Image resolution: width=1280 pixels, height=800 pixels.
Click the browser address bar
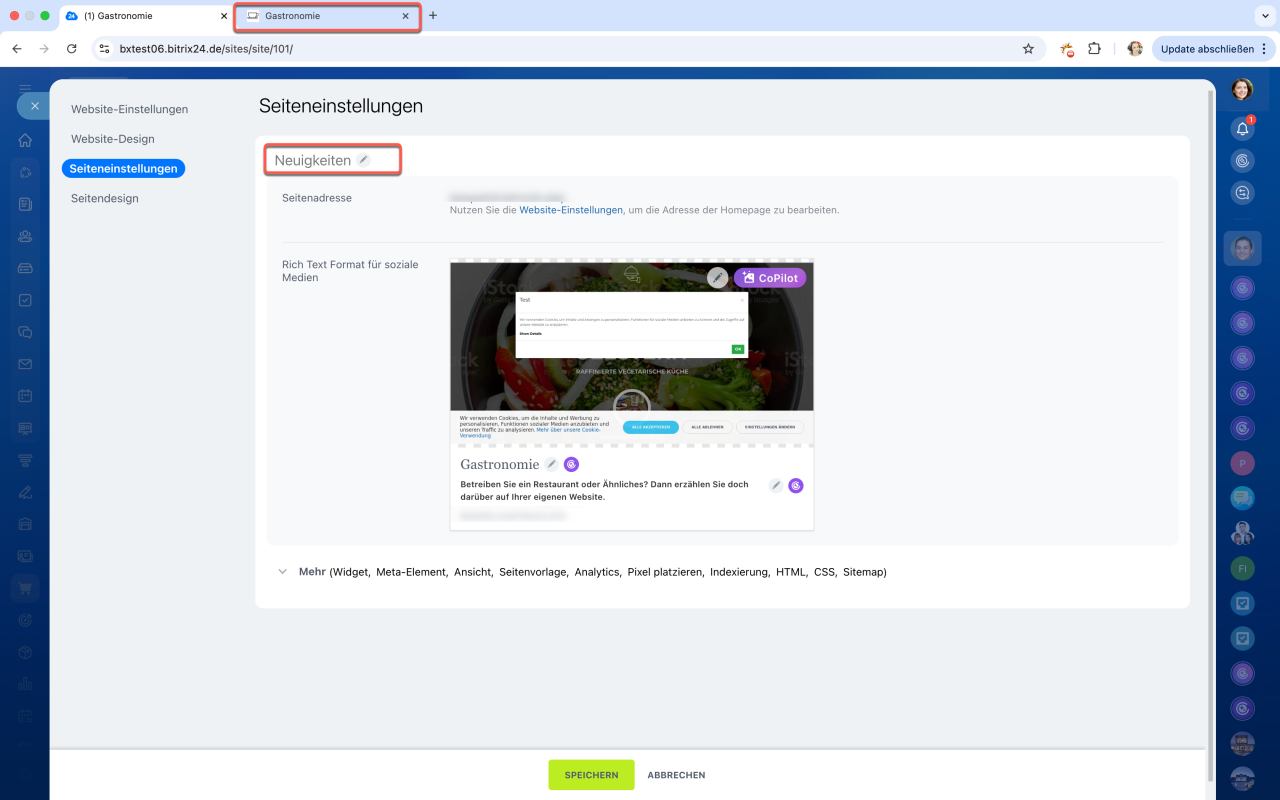click(x=560, y=48)
